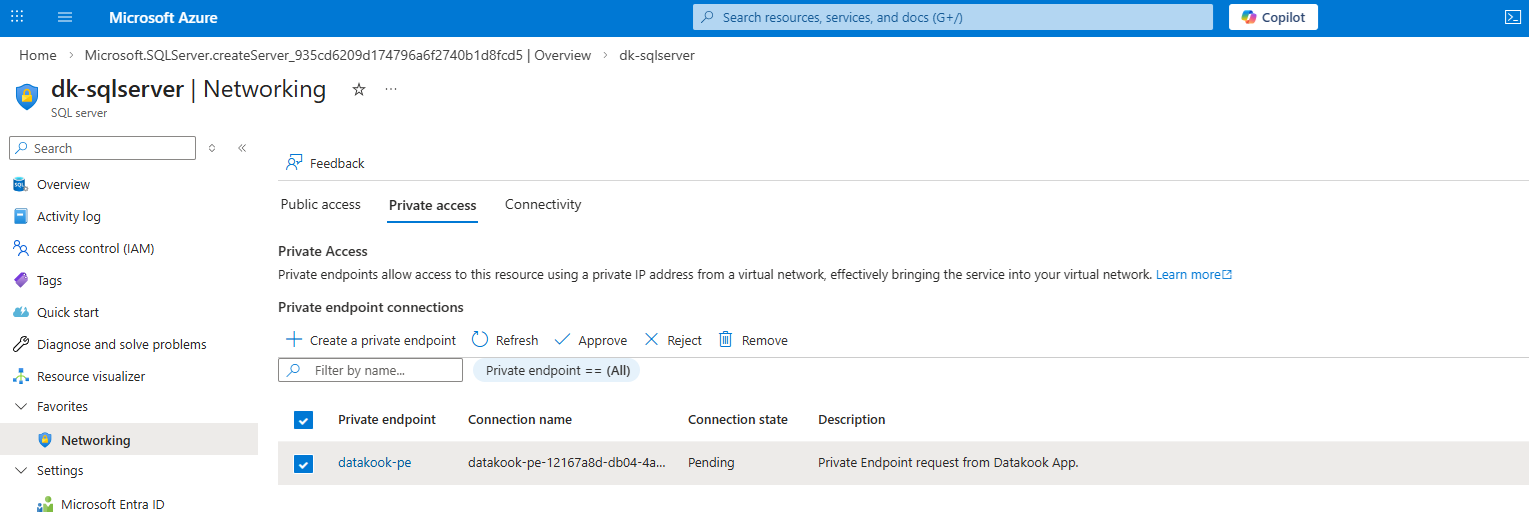Screen dimensions: 1529x527
Task: Focus the global search resources box
Action: [953, 17]
